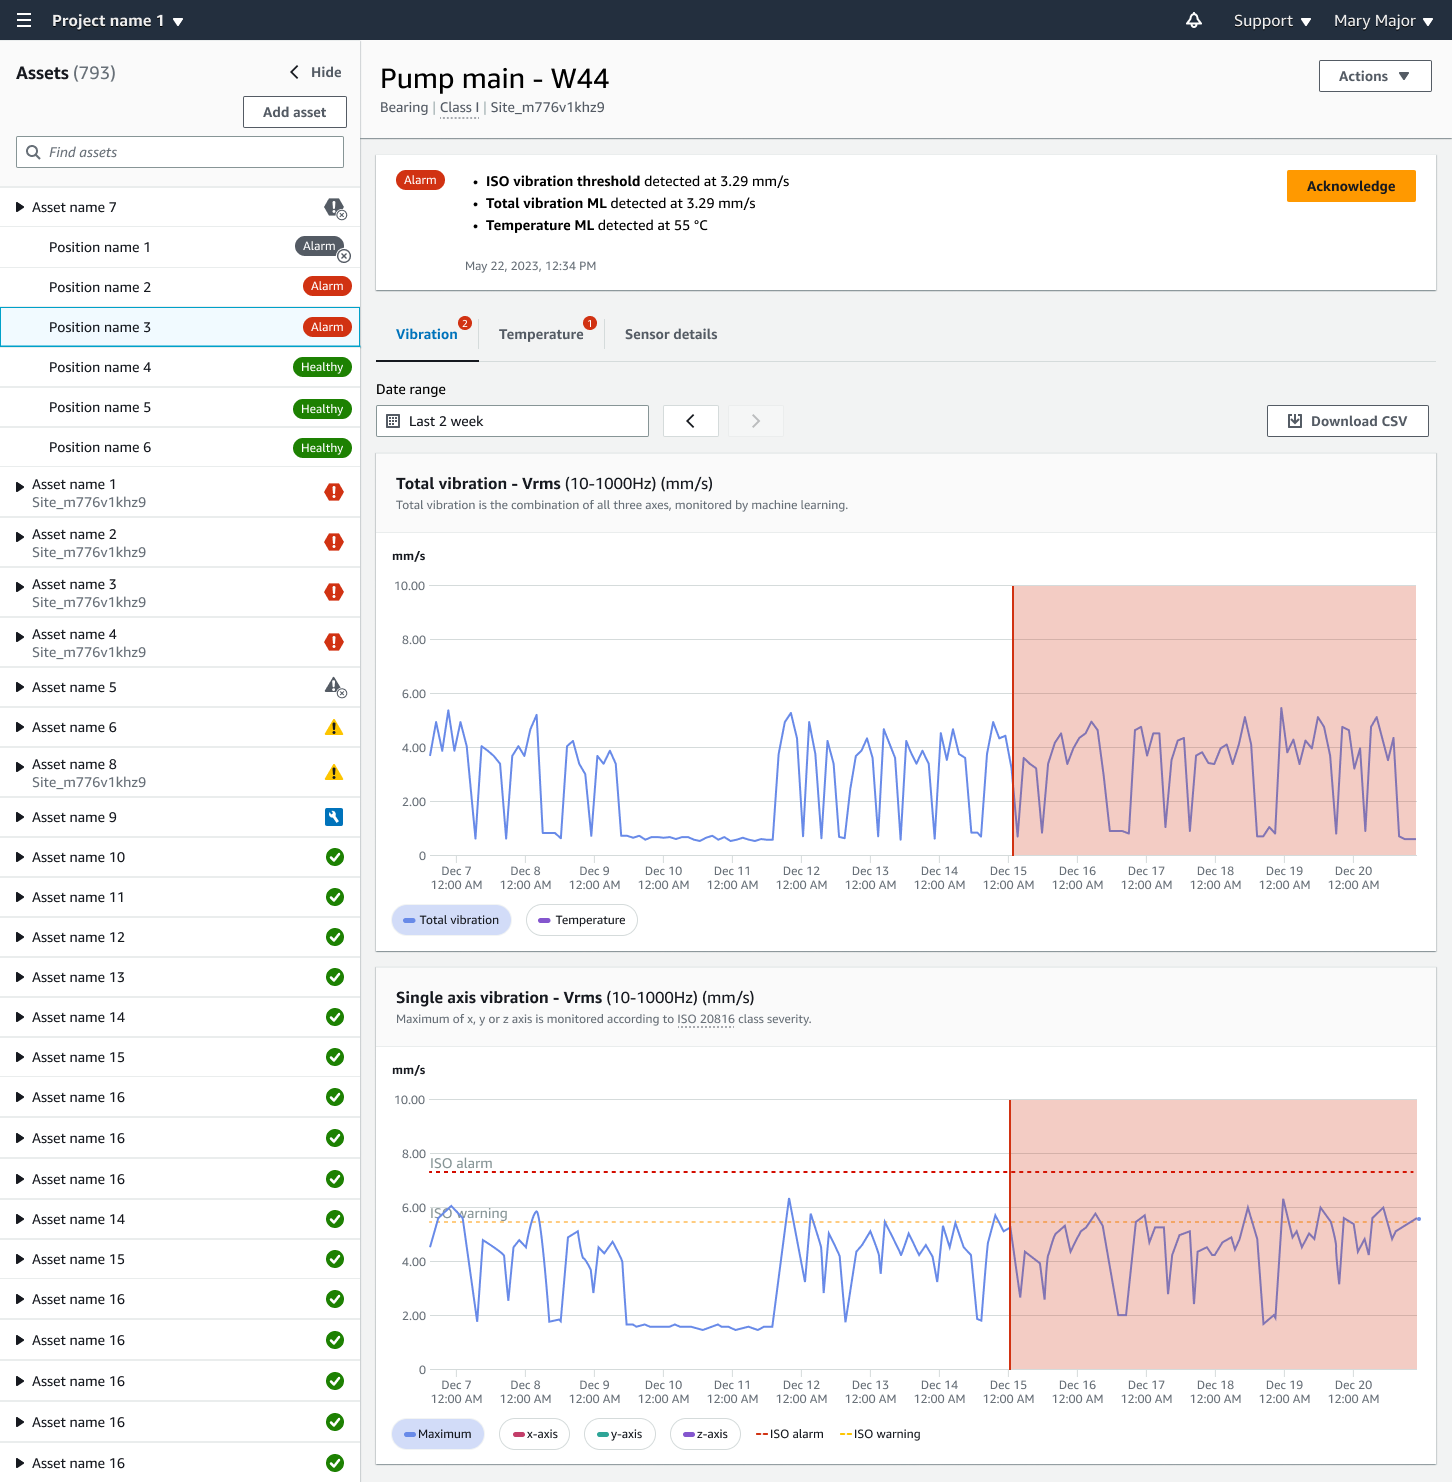Click the calendar icon in Date range

394,421
